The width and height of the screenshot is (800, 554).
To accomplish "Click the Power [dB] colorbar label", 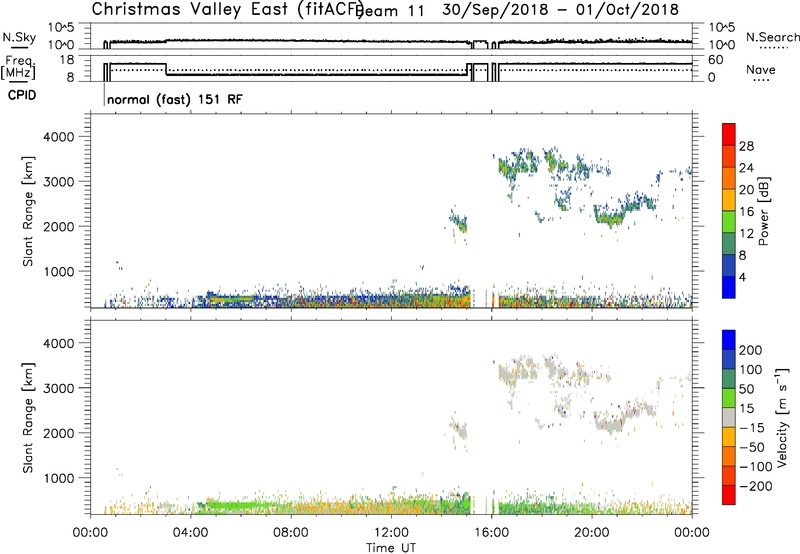I will click(x=763, y=211).
